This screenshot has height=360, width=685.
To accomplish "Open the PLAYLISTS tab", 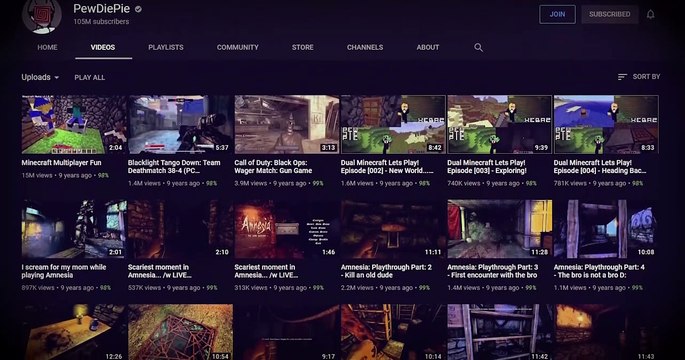I will [166, 47].
